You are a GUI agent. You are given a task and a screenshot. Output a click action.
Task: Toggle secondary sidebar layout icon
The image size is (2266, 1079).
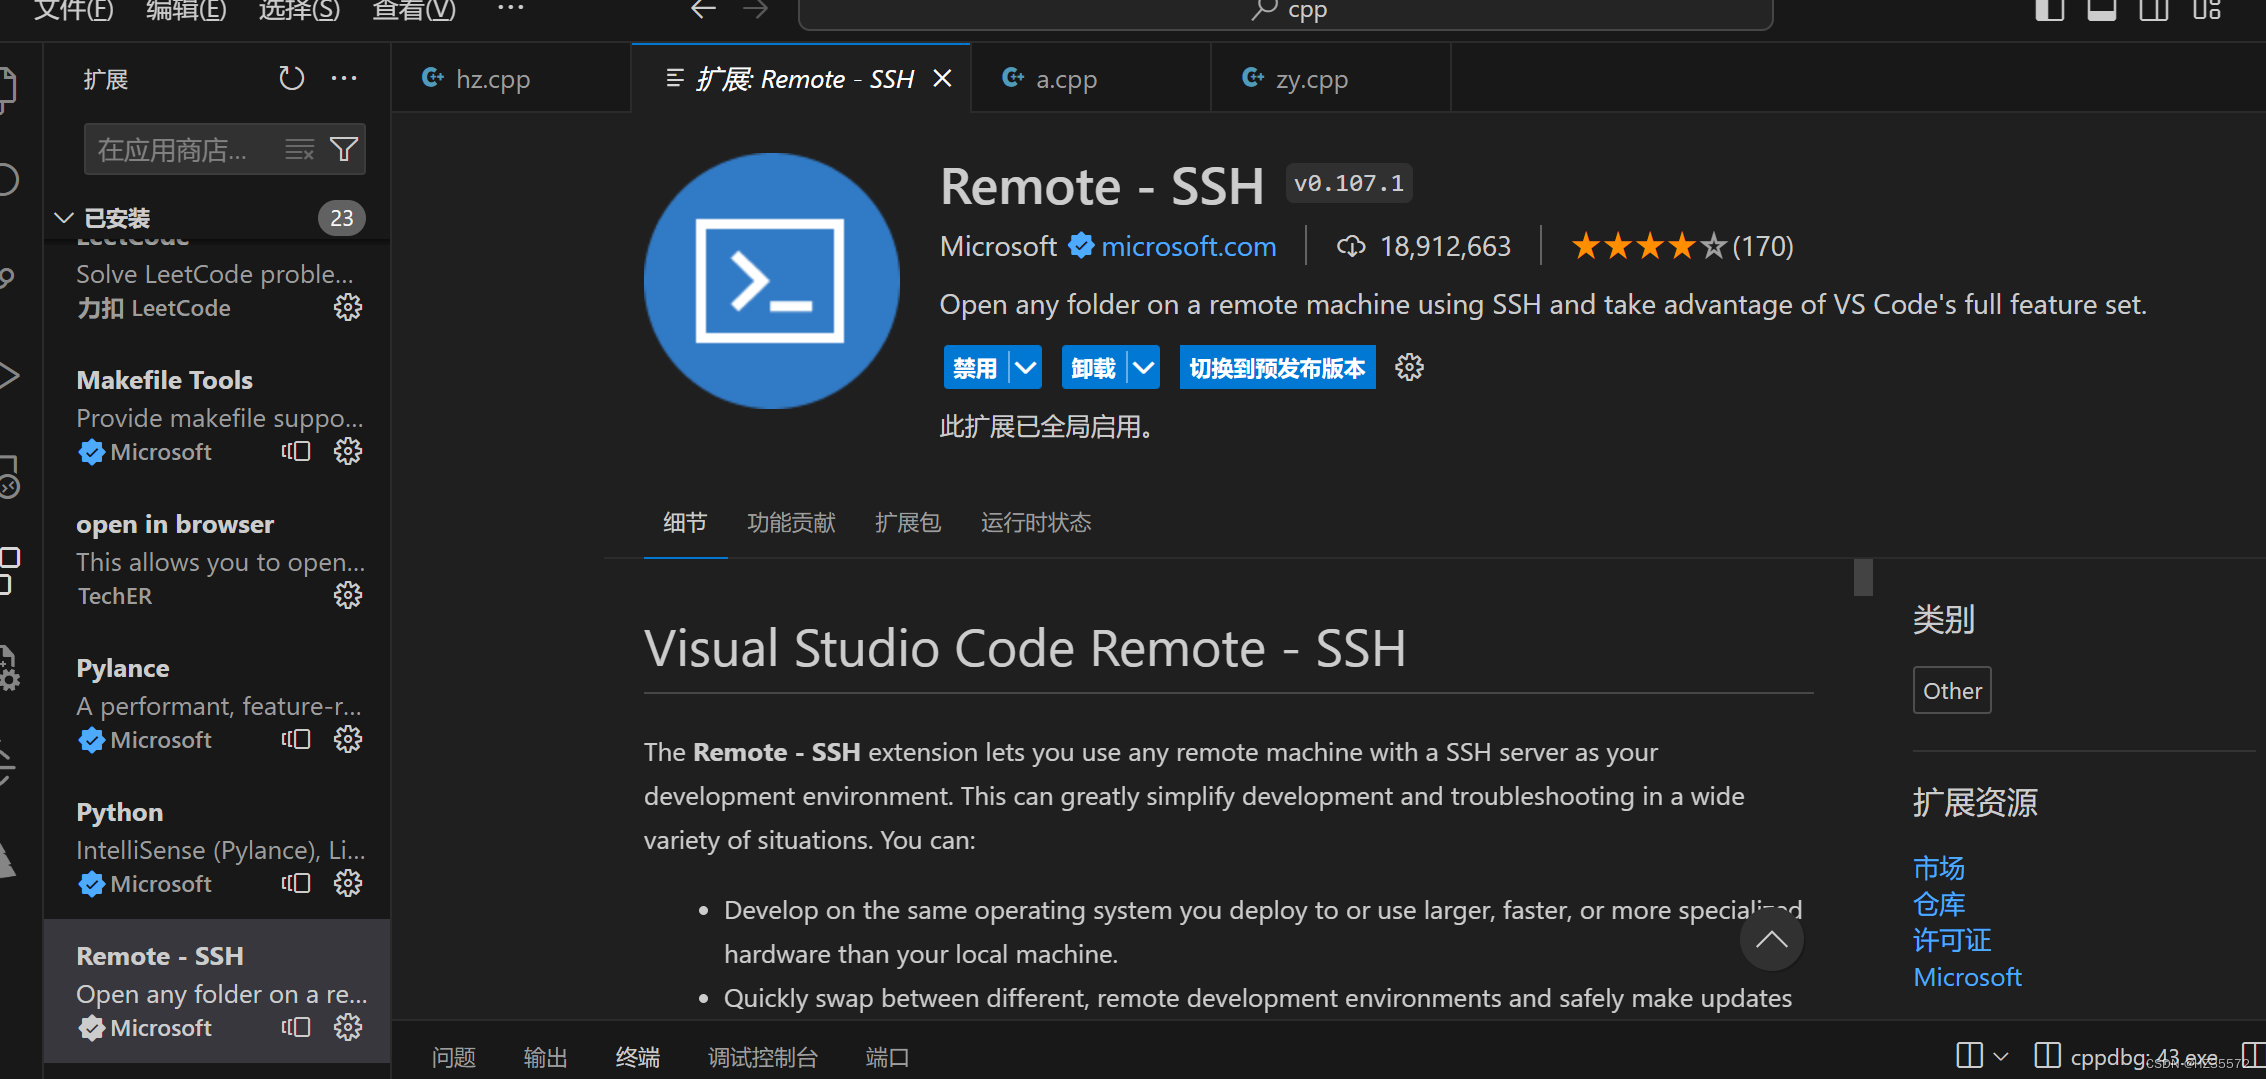[x=2153, y=10]
